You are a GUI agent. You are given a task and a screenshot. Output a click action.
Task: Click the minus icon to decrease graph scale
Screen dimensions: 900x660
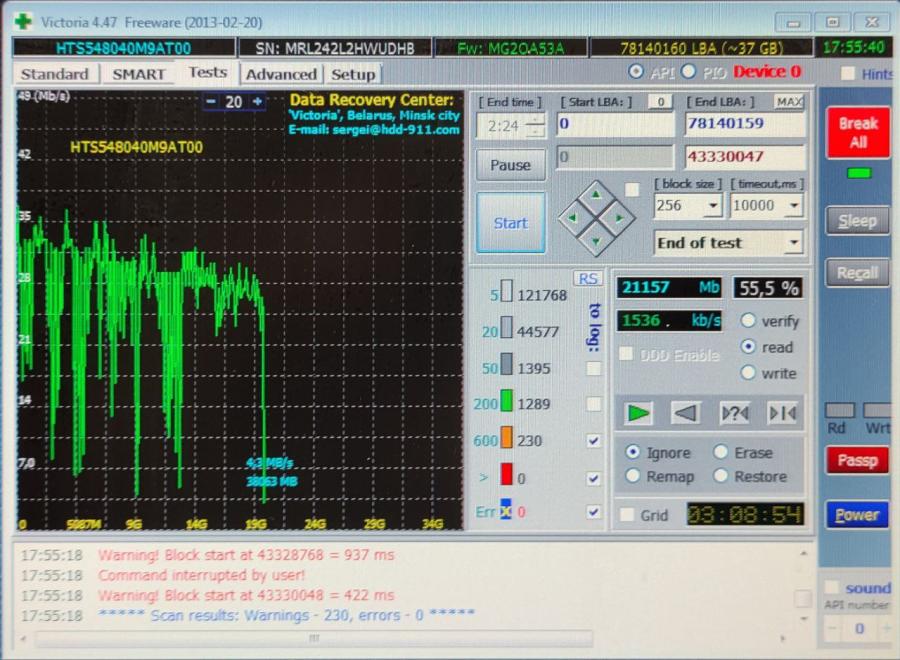tap(211, 102)
